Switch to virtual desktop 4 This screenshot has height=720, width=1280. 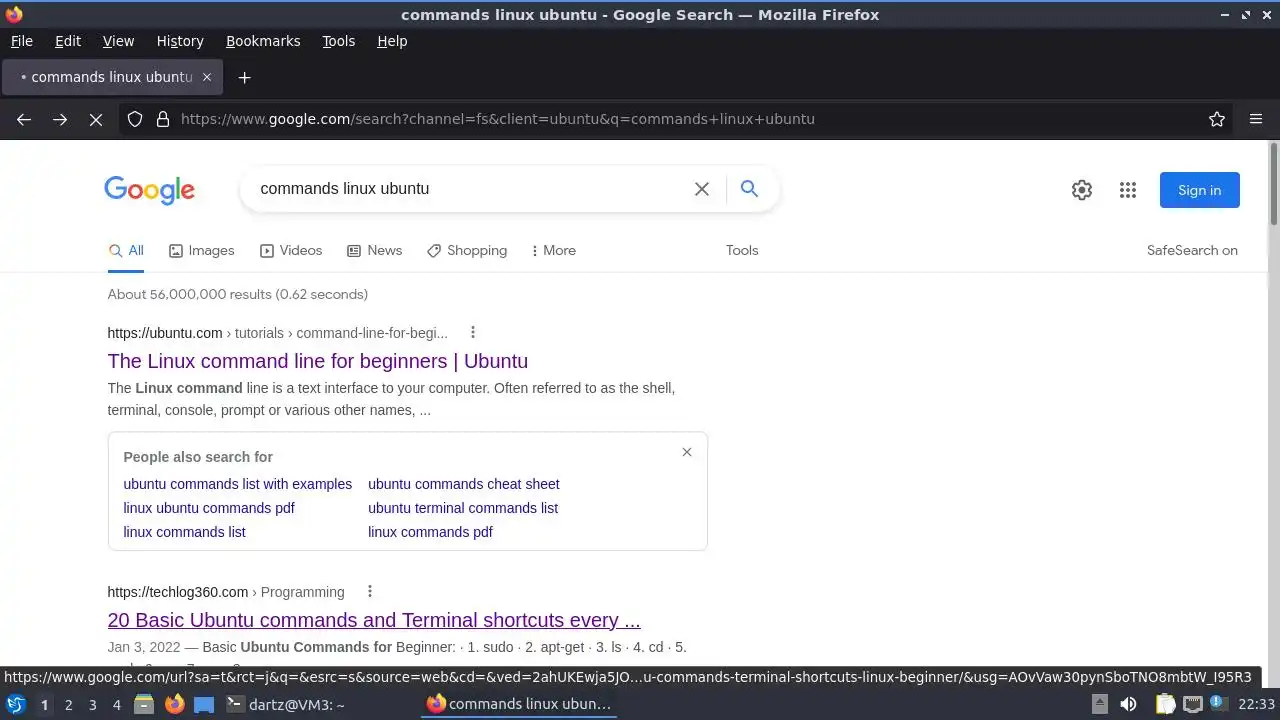tap(116, 705)
